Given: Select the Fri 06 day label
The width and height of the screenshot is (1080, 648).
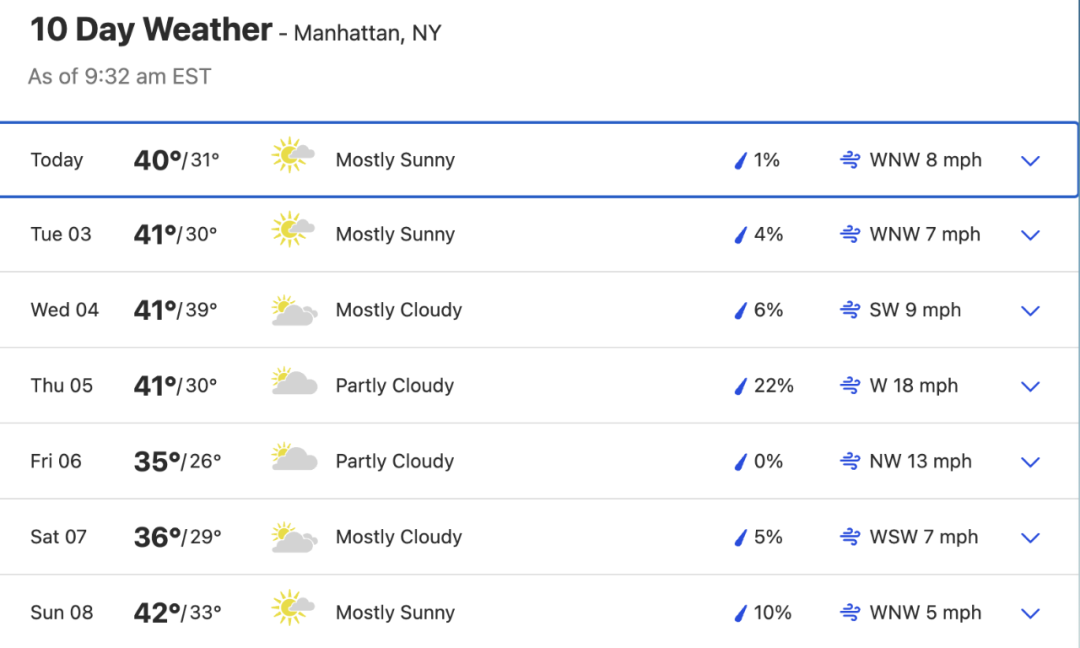Looking at the screenshot, I should pos(56,461).
